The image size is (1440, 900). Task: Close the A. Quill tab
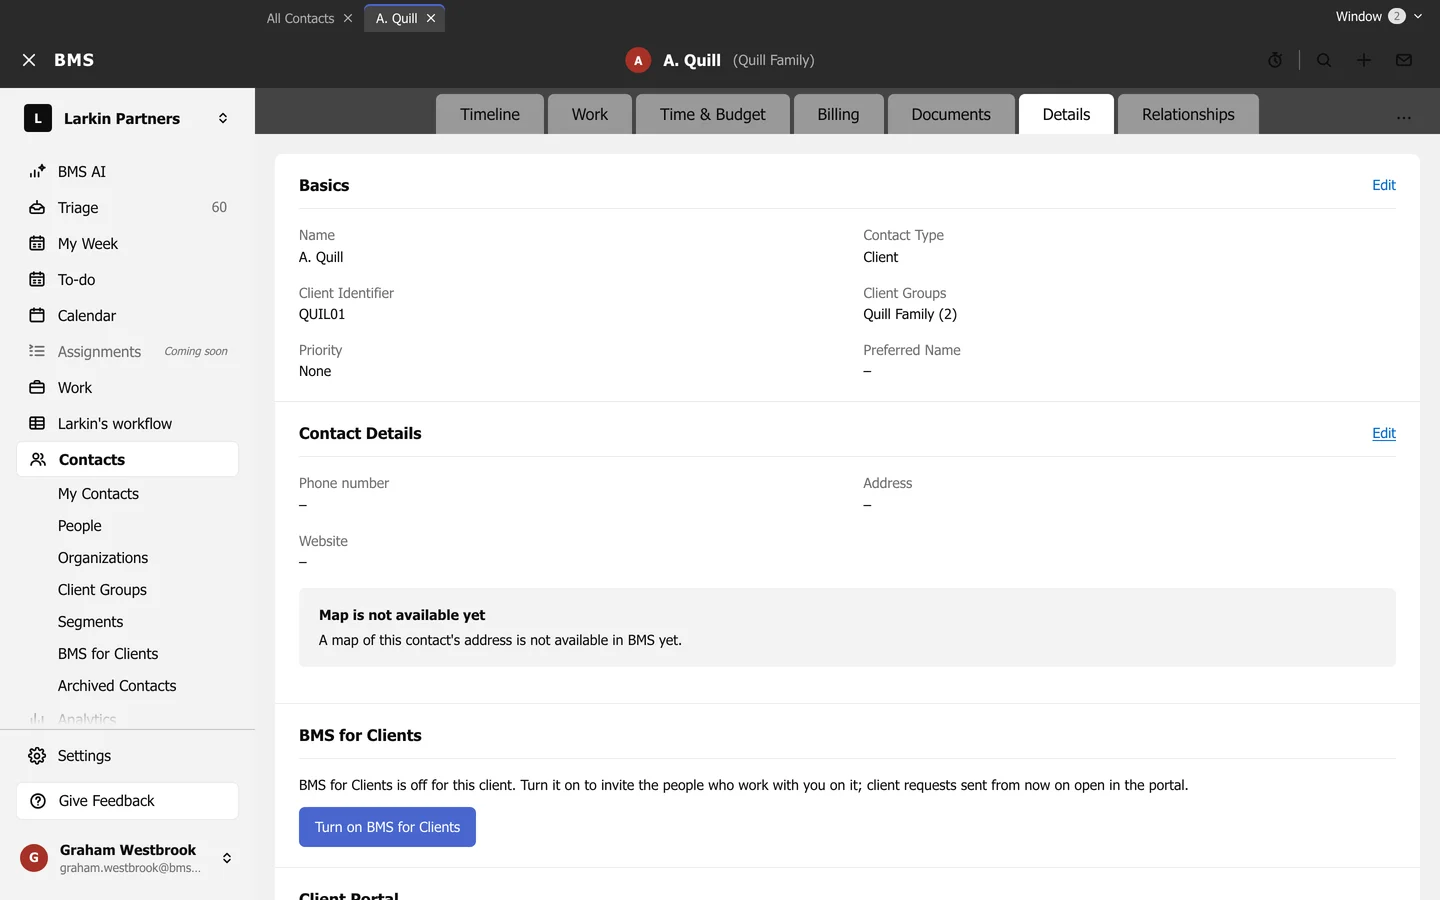pyautogui.click(x=431, y=18)
